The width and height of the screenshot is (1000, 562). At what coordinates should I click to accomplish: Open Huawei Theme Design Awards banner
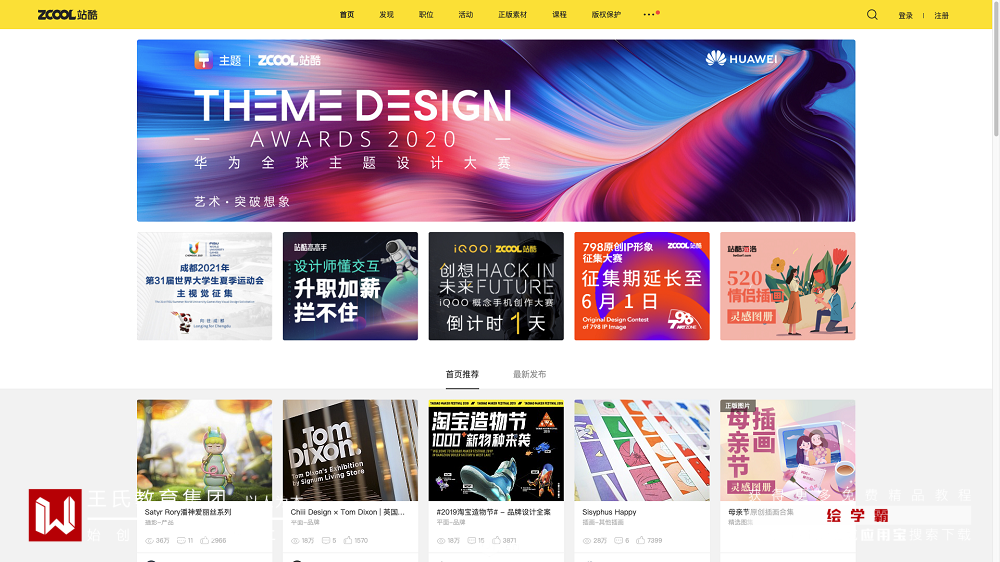496,131
